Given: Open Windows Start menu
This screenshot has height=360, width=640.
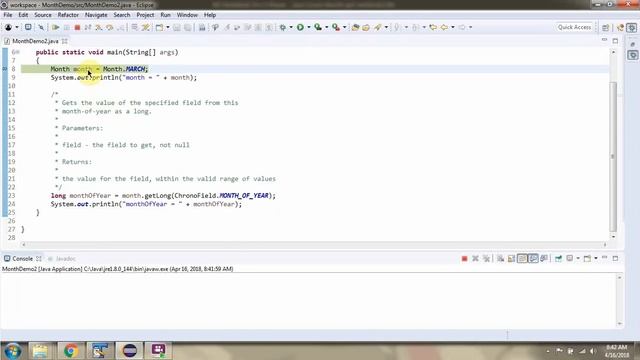Looking at the screenshot, I should [x=13, y=351].
